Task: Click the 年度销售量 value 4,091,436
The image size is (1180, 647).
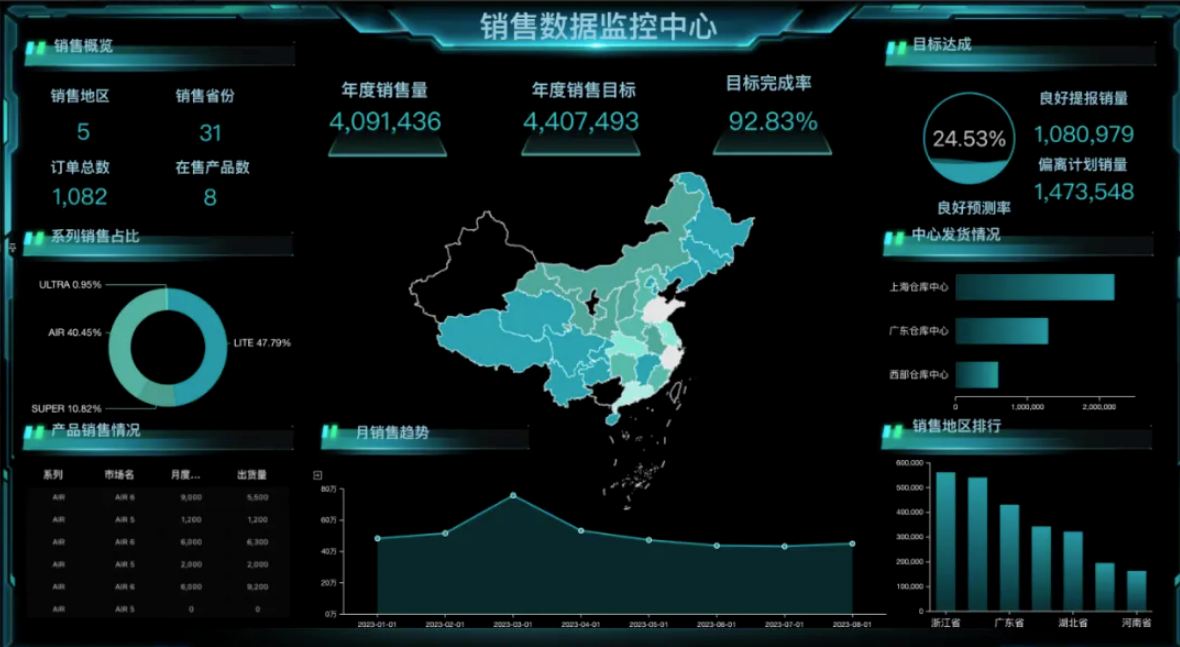Action: [x=385, y=122]
